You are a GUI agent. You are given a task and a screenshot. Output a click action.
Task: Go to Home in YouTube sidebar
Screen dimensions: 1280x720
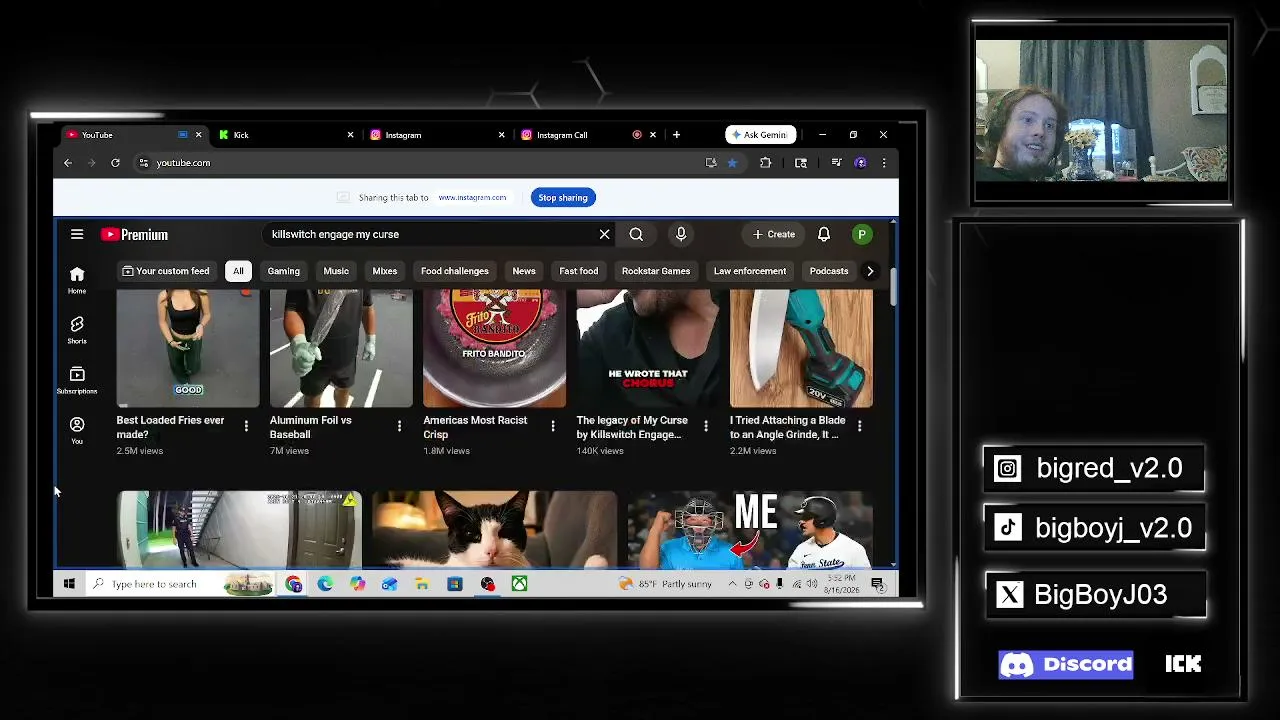coord(77,280)
